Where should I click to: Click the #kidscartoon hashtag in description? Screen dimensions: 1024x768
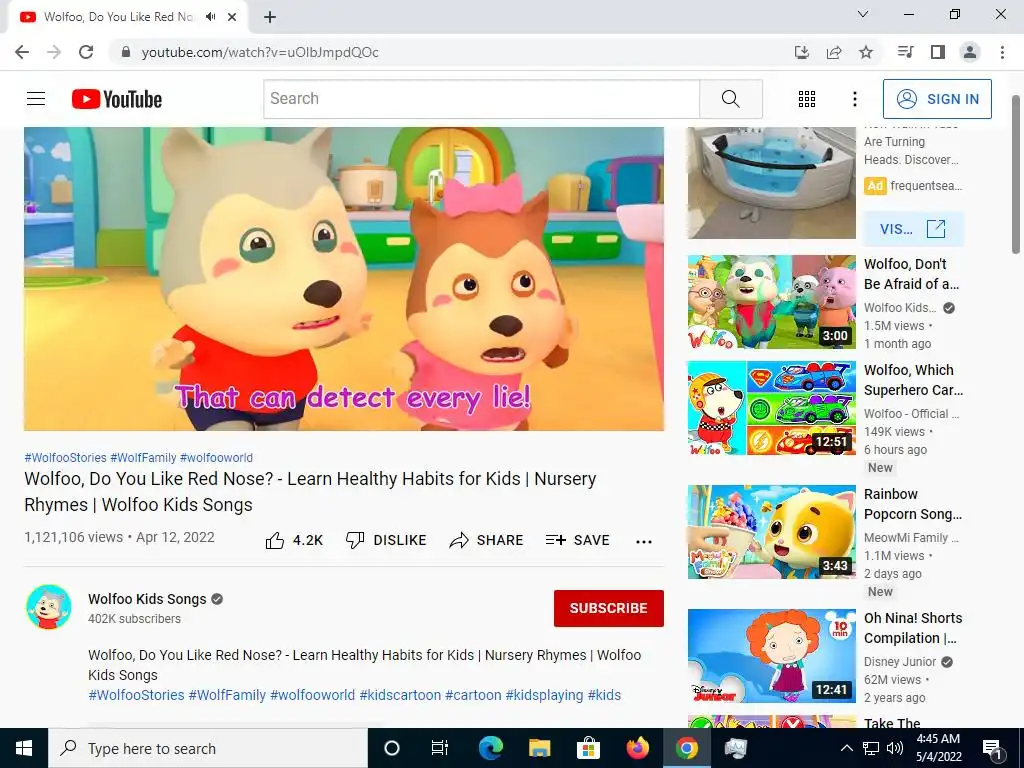tap(400, 695)
